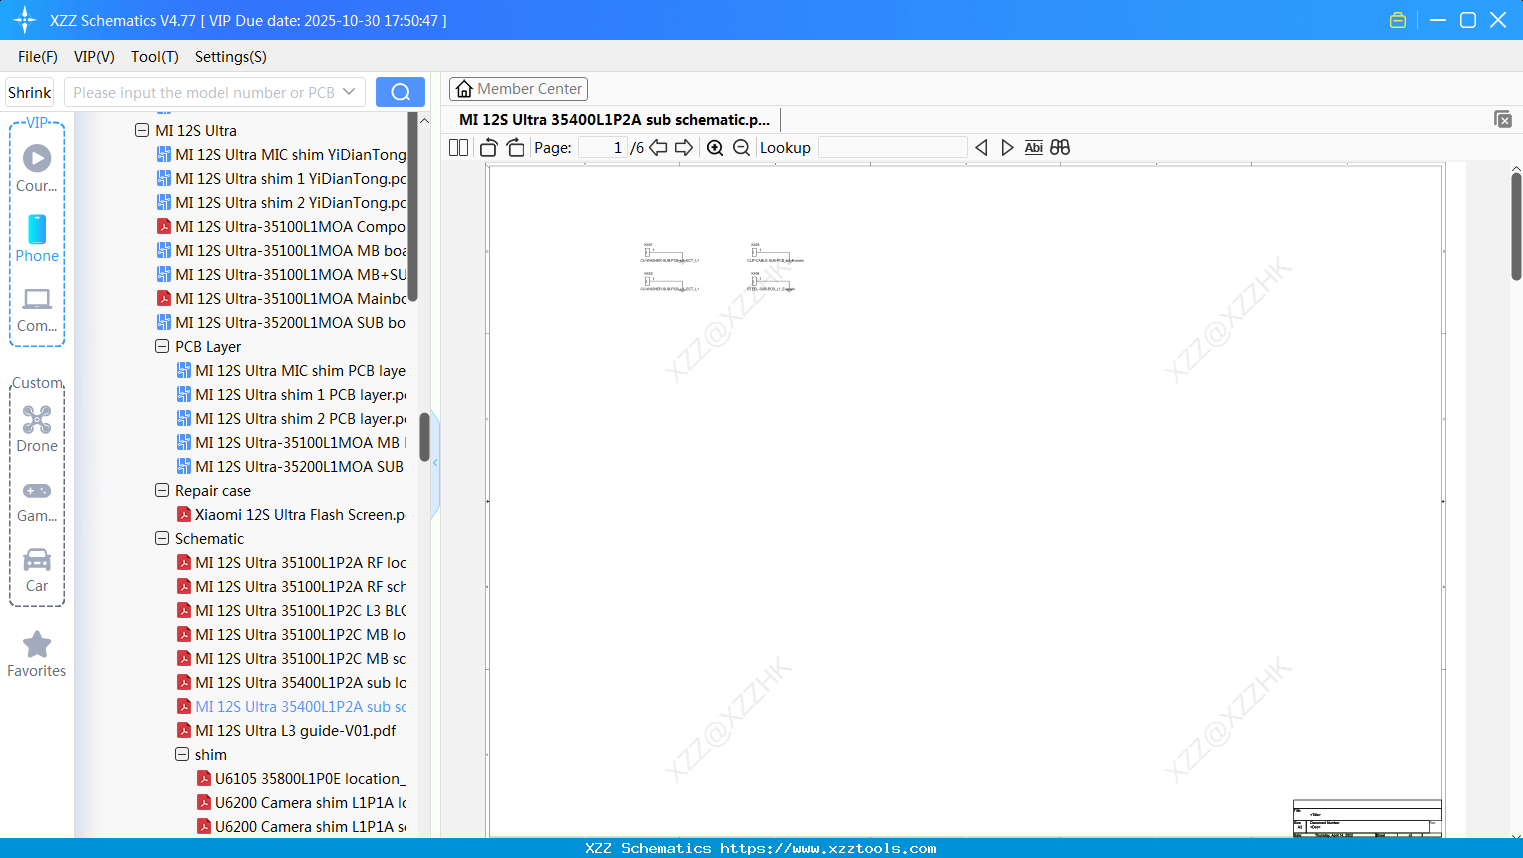Rotate the schematic counterclockwise

pos(488,147)
